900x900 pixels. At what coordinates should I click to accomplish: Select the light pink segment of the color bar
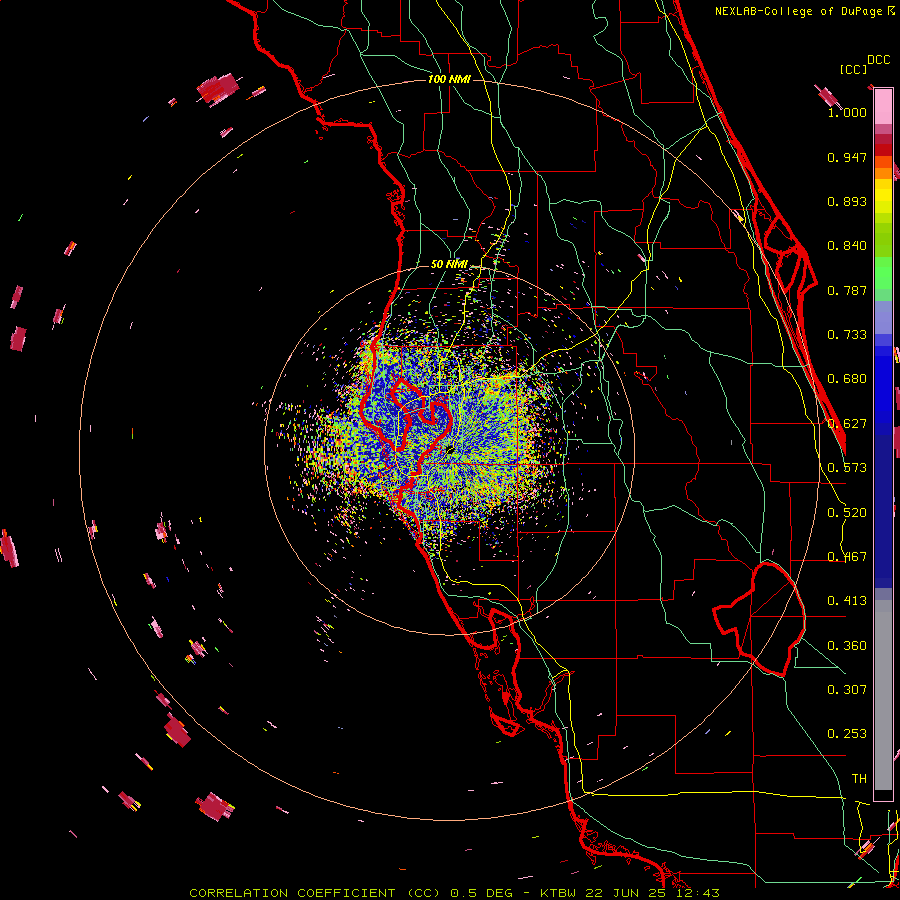click(883, 107)
